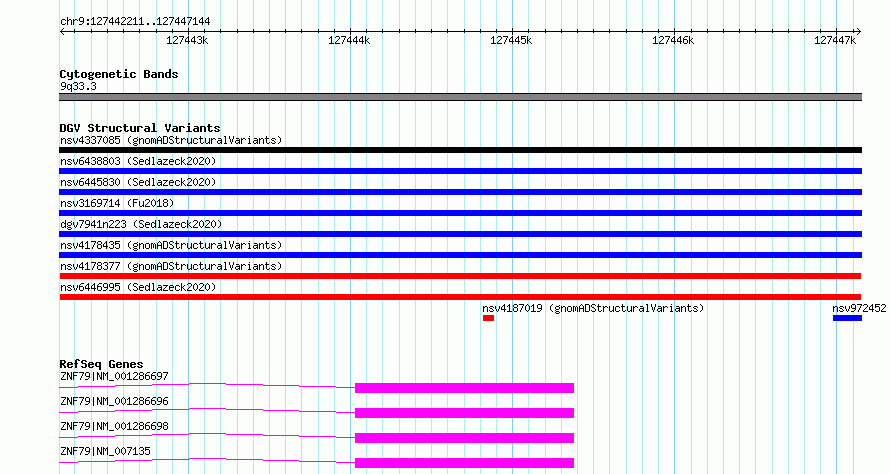The width and height of the screenshot is (890, 474).
Task: Select transcript label ZNF79|NM_001286697
Action: pyautogui.click(x=114, y=376)
